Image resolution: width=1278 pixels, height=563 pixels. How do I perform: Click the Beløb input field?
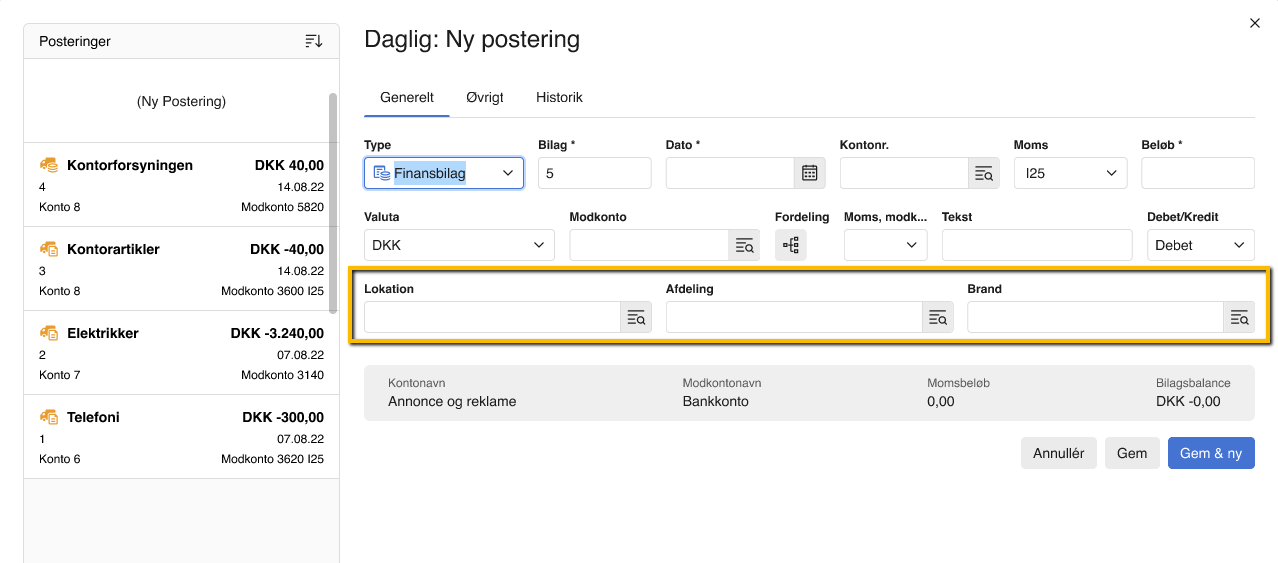(x=1198, y=173)
